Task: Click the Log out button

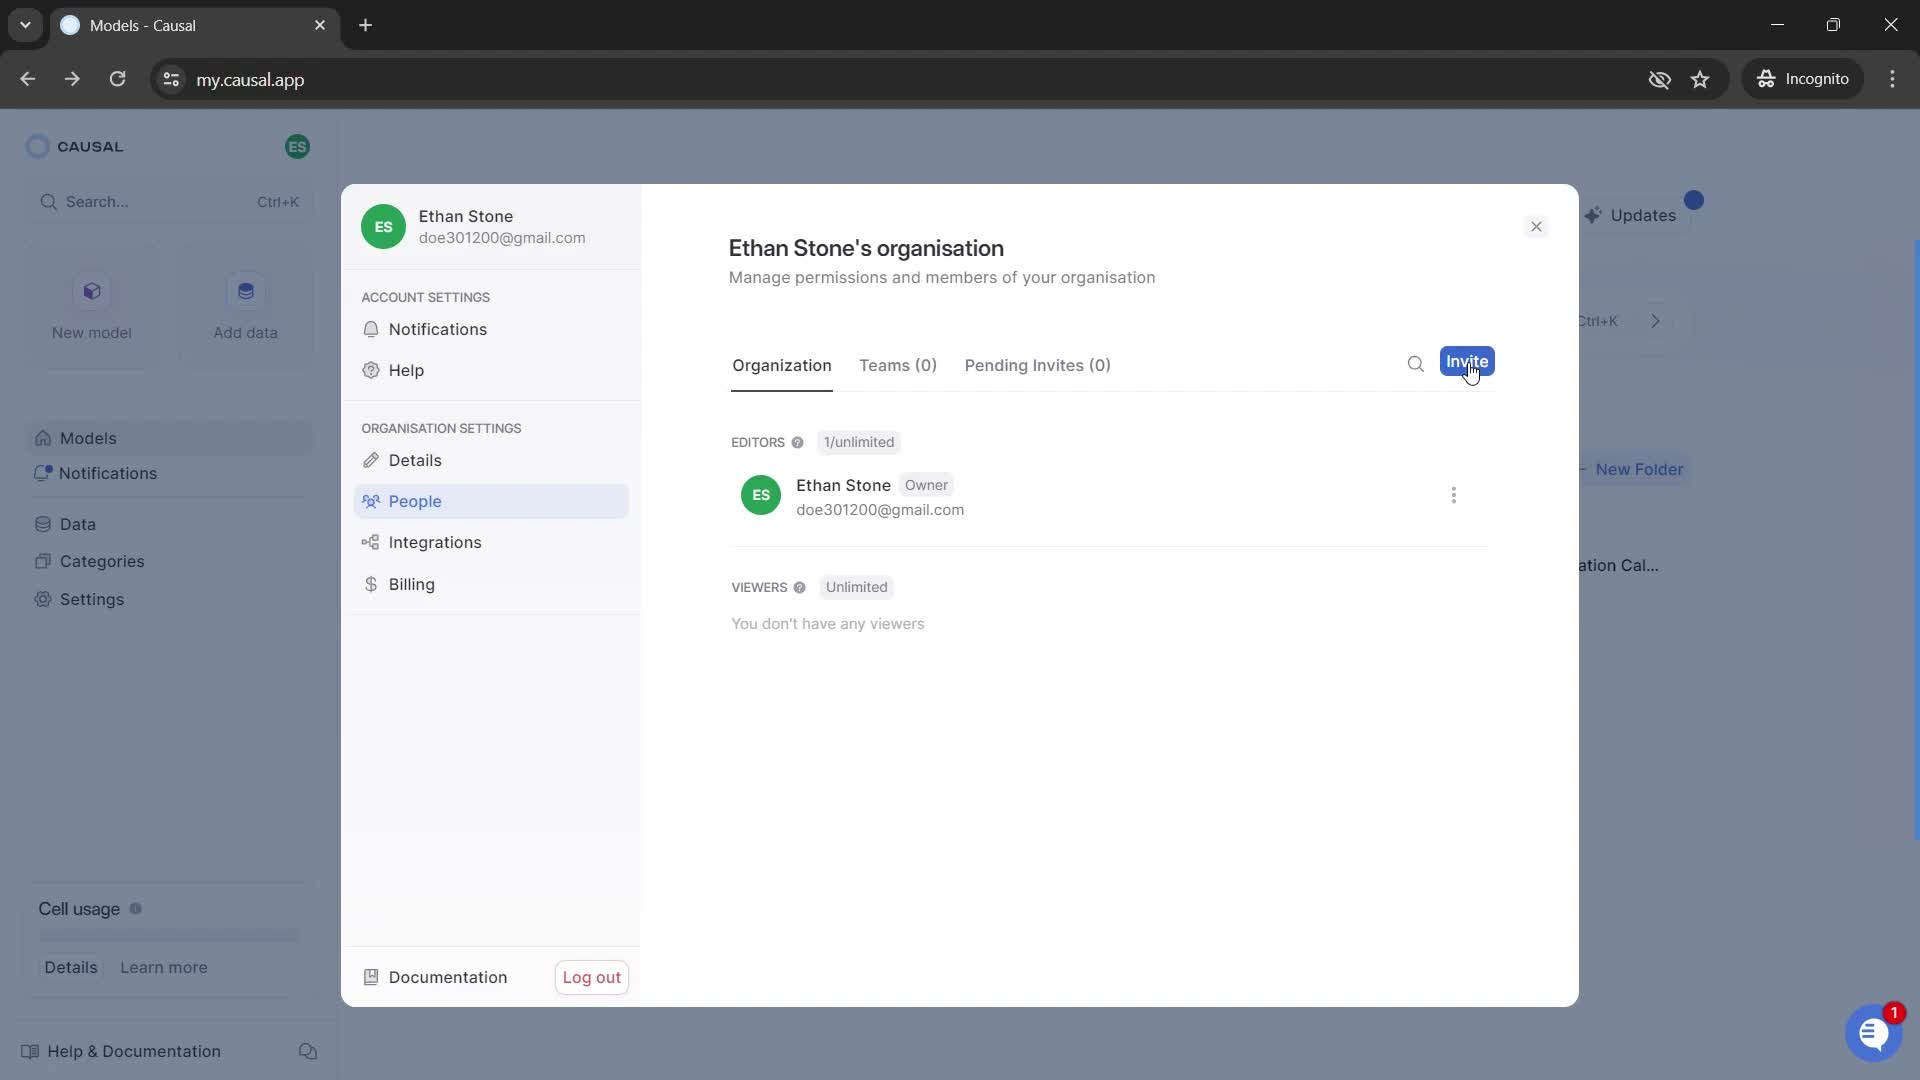Action: [x=591, y=976]
